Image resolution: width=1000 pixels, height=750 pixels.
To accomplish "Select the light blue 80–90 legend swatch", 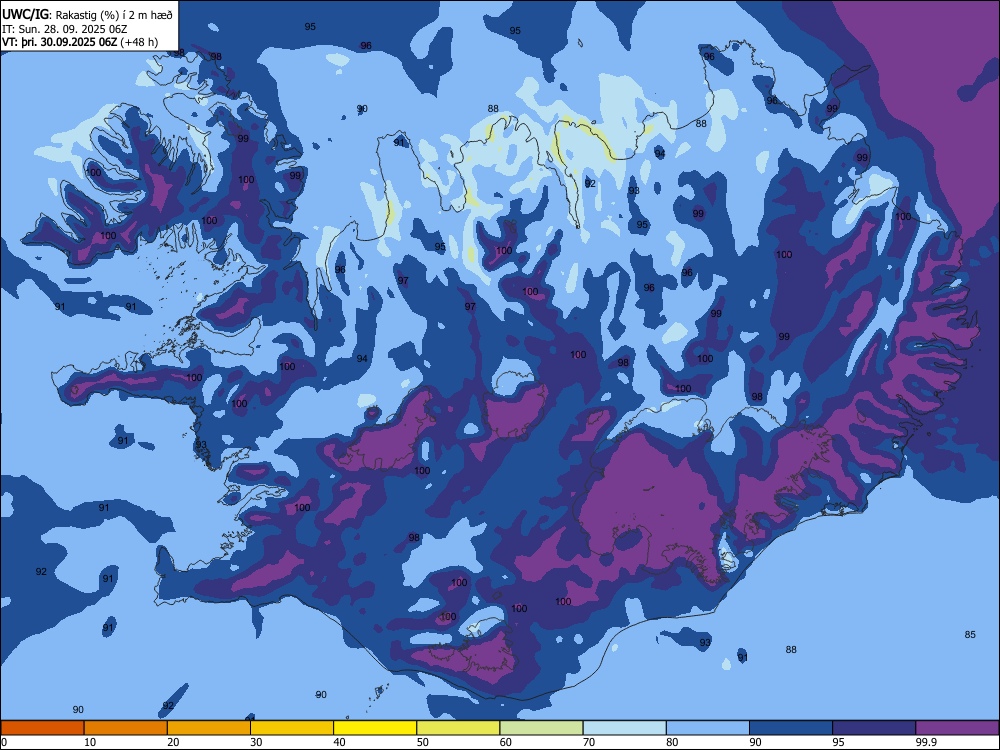I will pyautogui.click(x=708, y=728).
